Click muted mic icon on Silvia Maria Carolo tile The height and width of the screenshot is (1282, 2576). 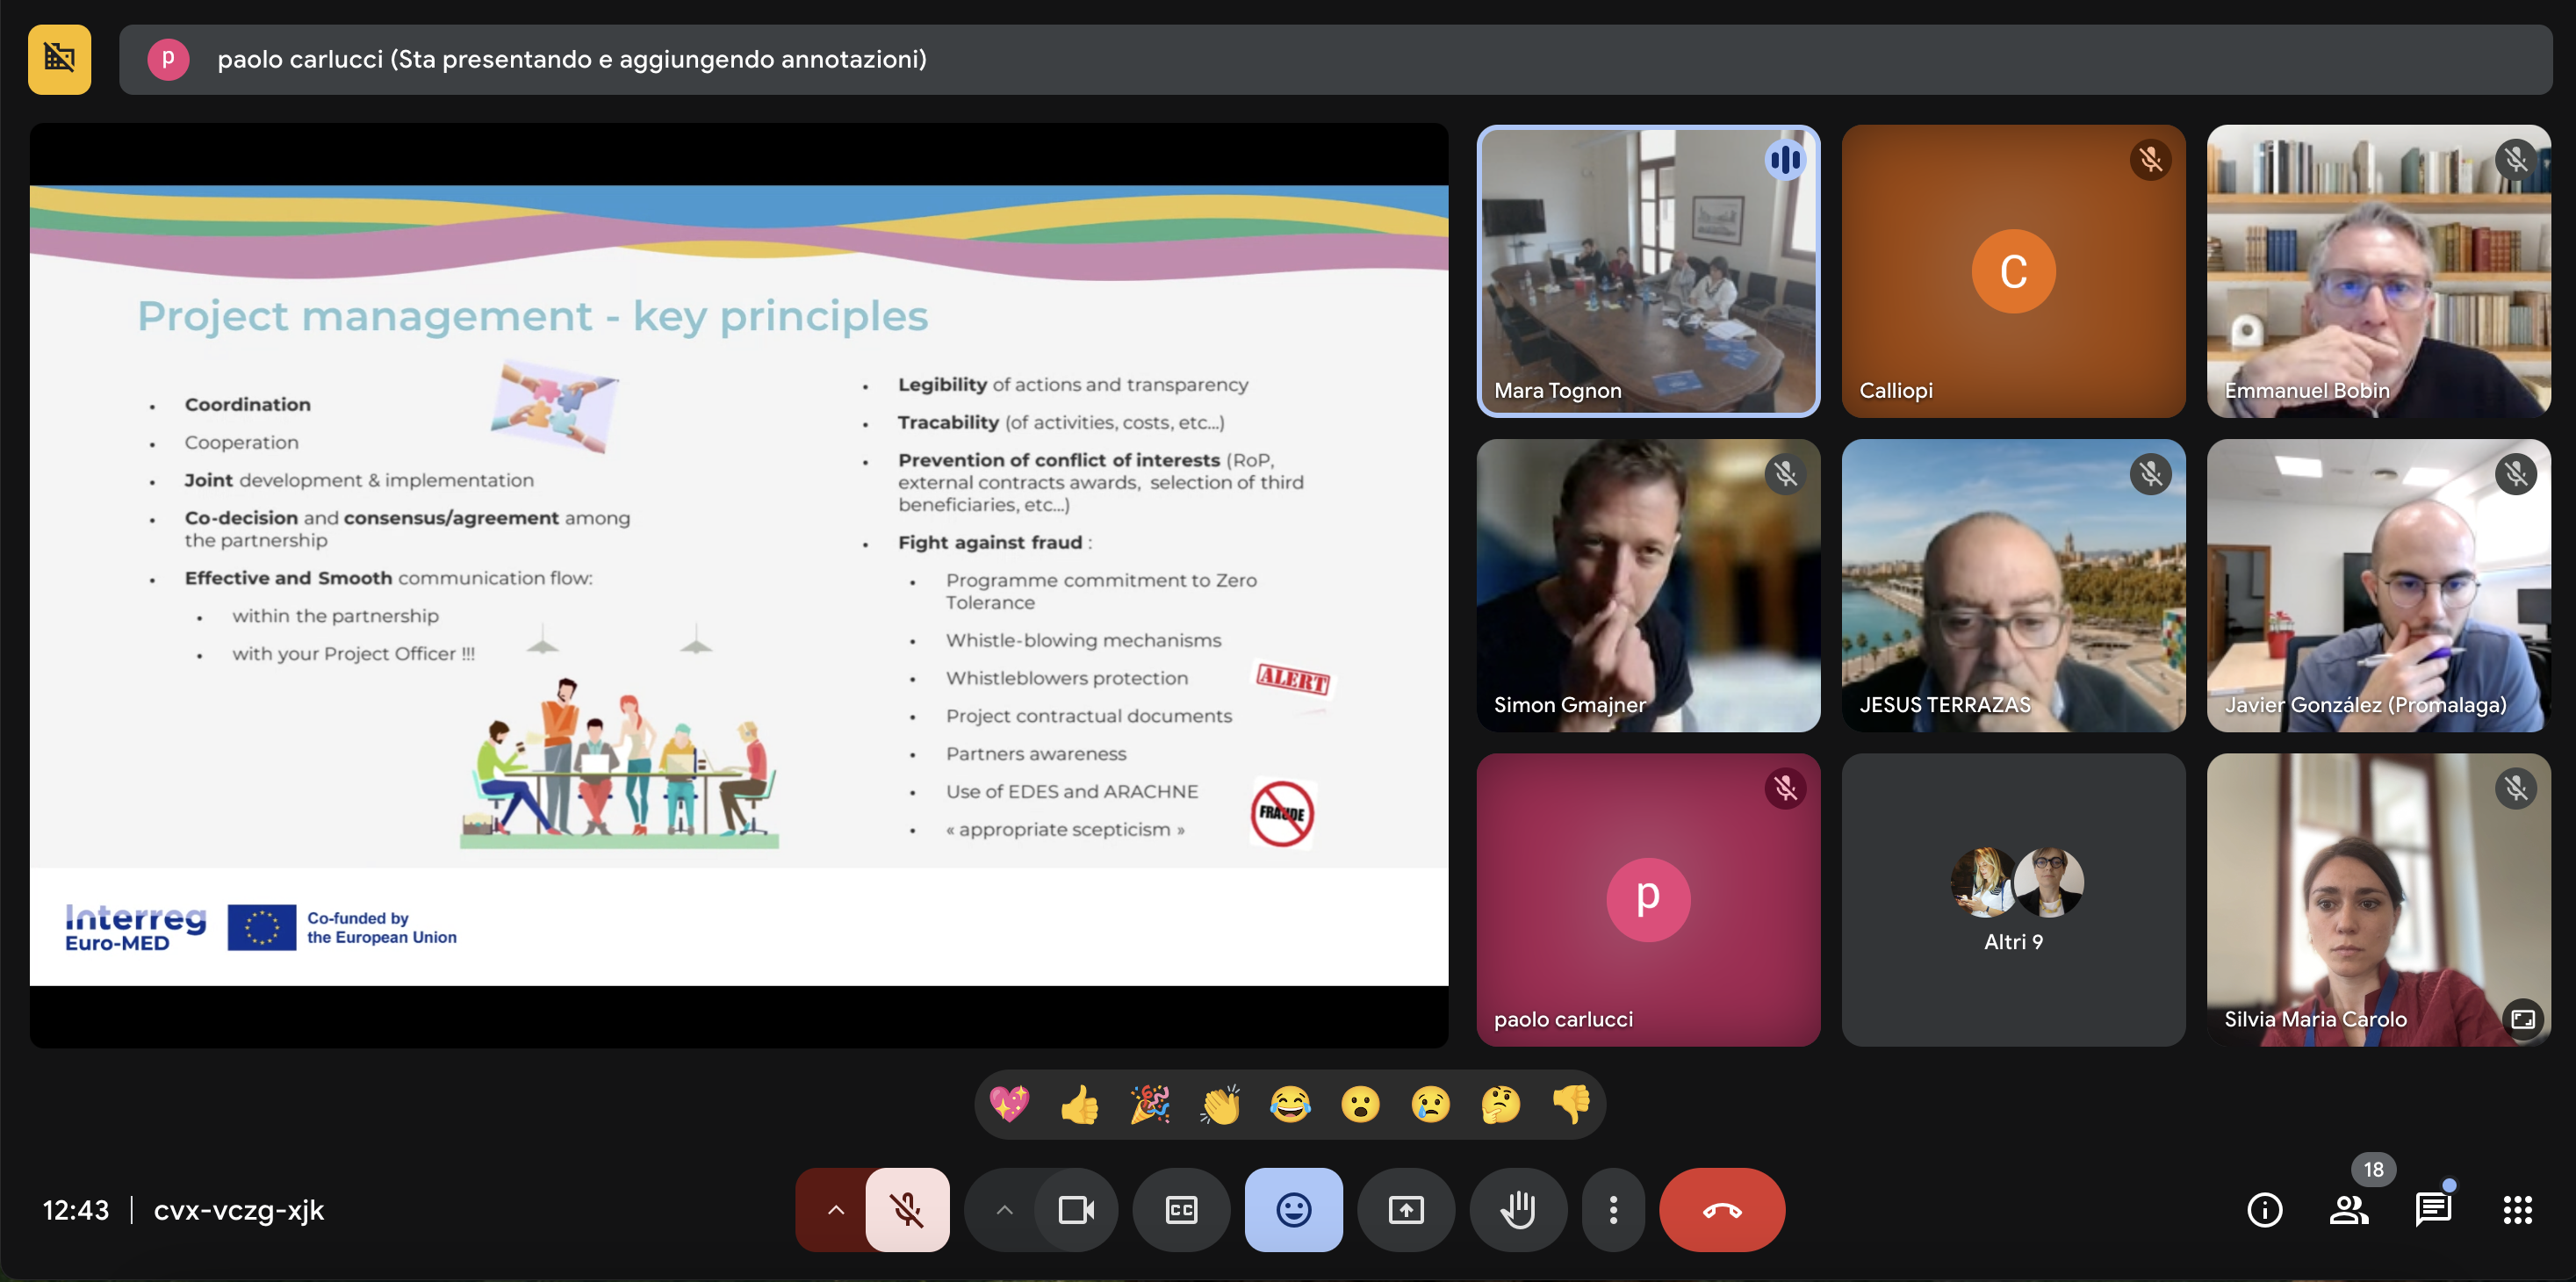coord(2516,789)
